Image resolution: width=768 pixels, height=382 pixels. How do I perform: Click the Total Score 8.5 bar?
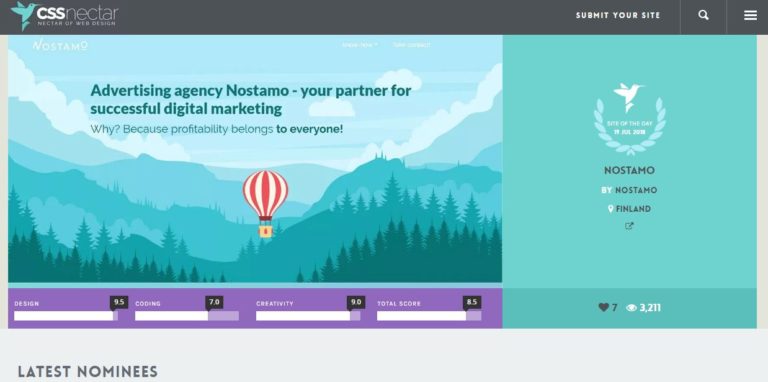429,316
